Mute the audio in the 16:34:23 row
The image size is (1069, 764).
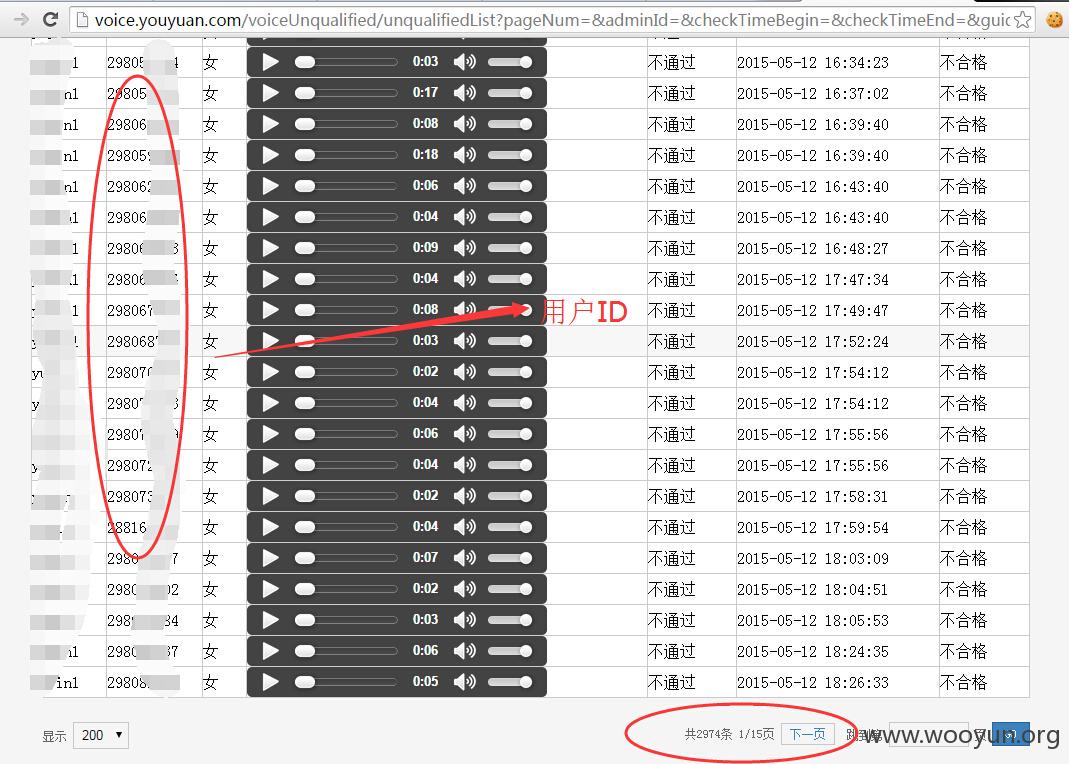tap(465, 62)
